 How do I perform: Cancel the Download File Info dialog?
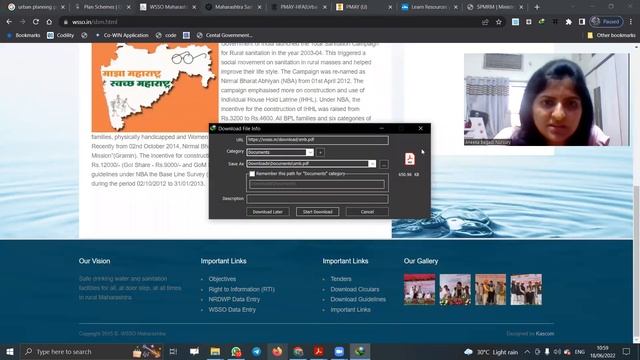pos(367,212)
